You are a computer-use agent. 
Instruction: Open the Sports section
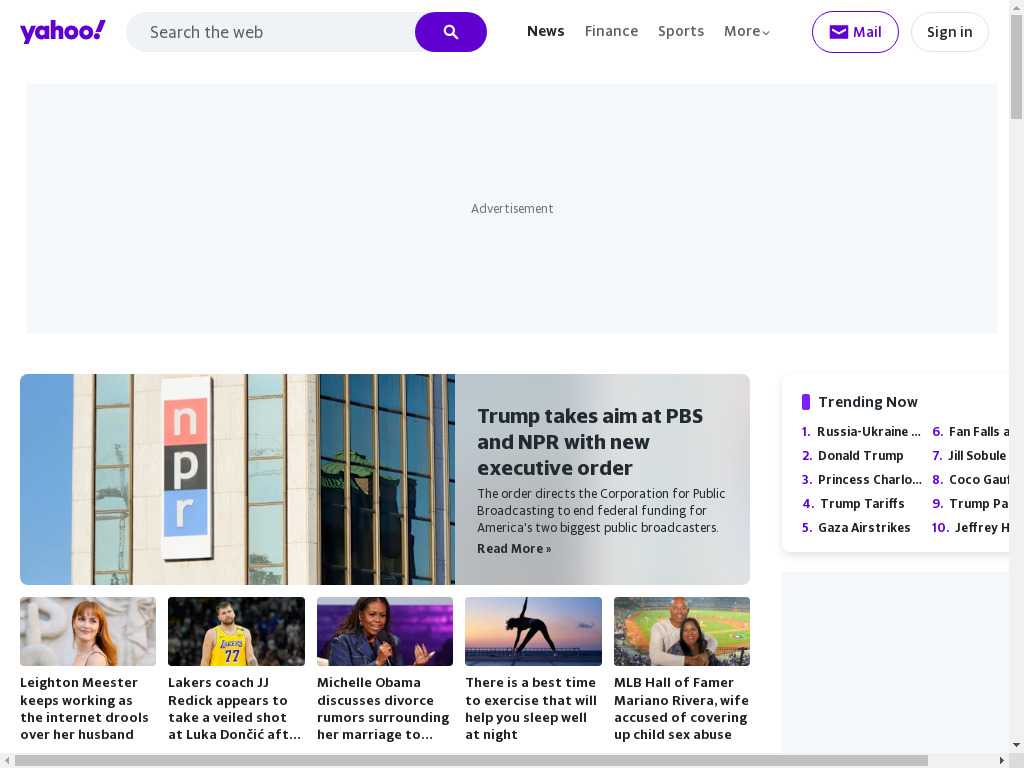click(681, 31)
